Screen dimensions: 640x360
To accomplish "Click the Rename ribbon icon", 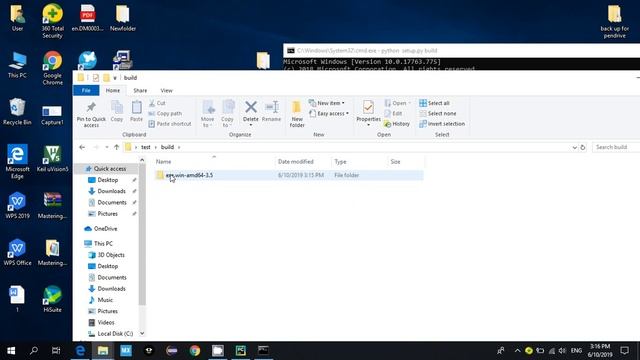I will point(271,111).
